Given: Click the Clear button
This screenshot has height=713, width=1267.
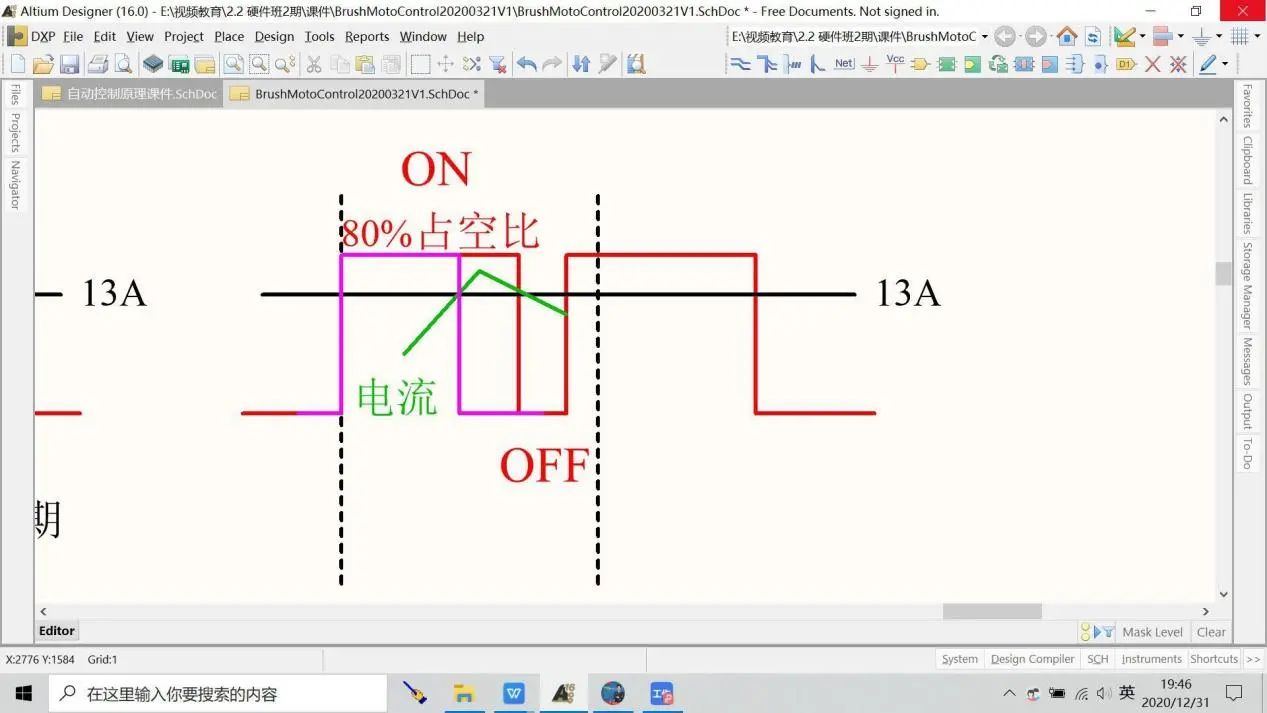Looking at the screenshot, I should (x=1211, y=632).
